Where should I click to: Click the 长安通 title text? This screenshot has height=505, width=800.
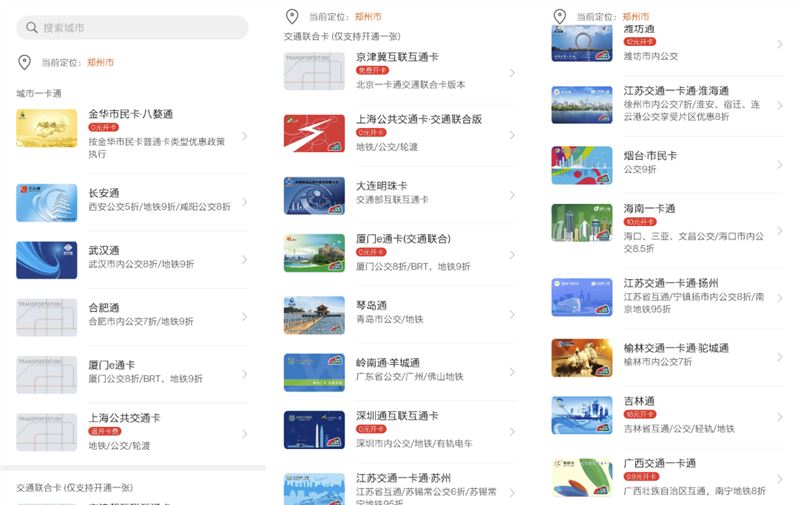[104, 193]
